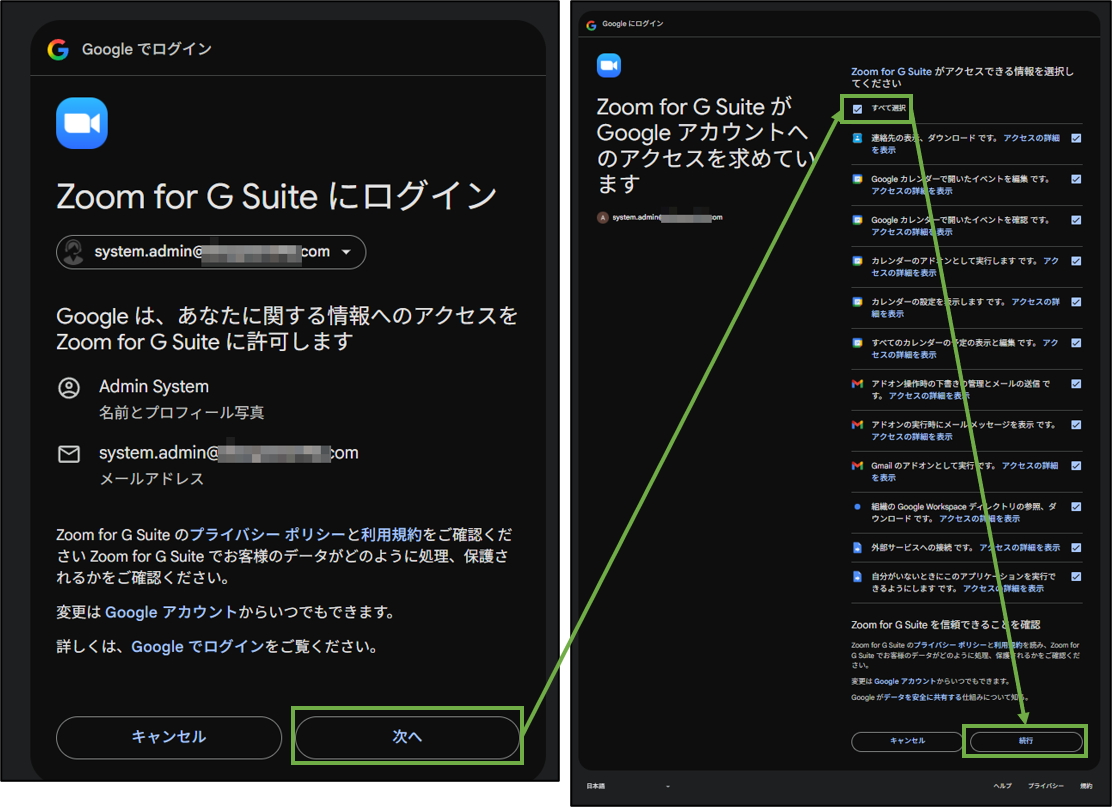Click 続行 in the right consent dialog
Screen dimensions: 1112x807
point(1025,741)
